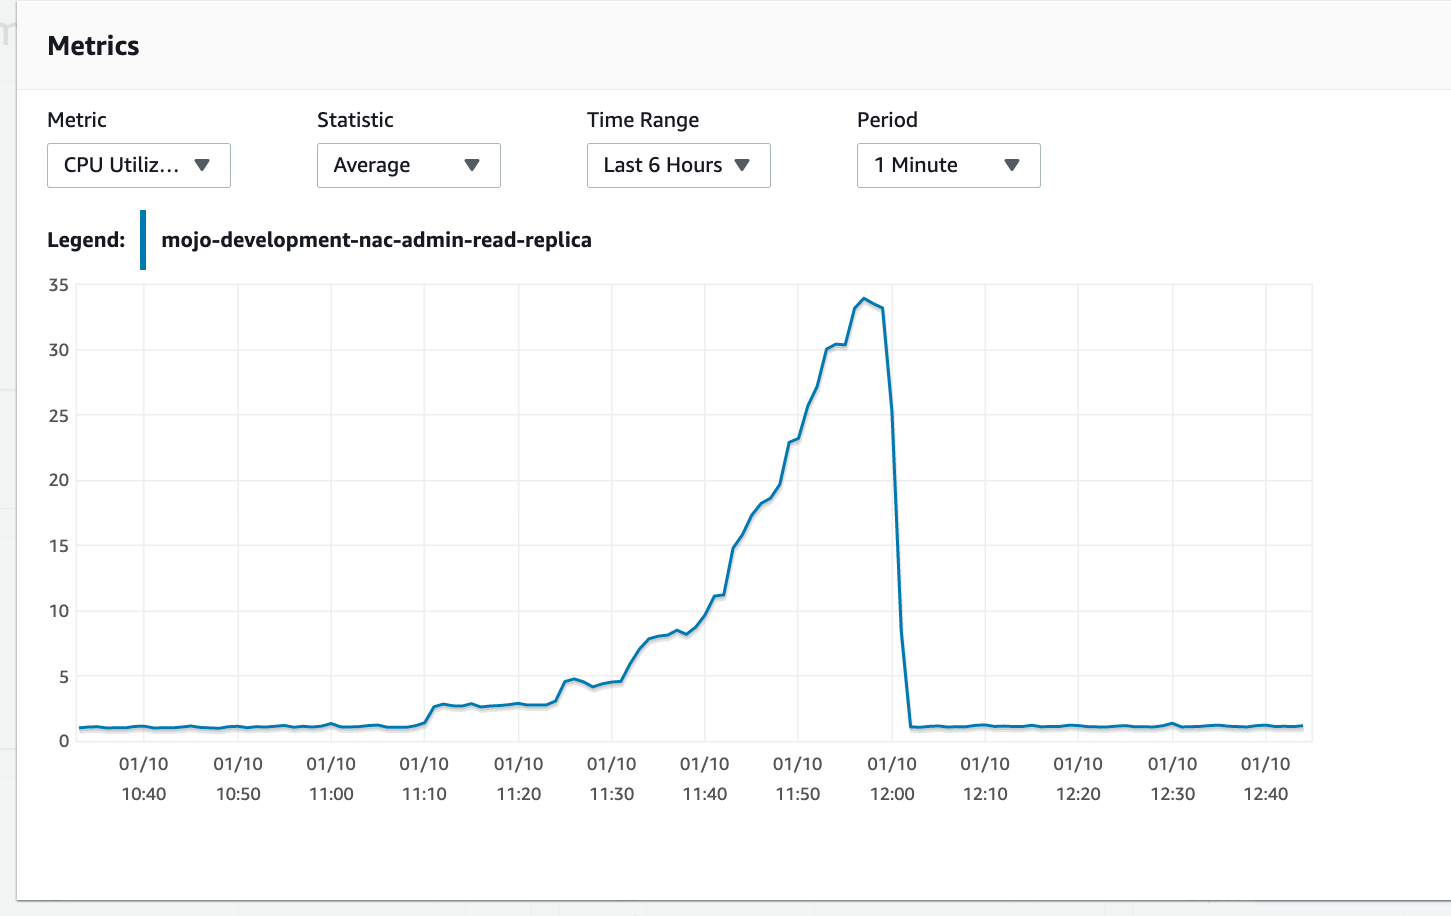
Task: Select the mojo-development-nac-admin-read-replica legend label
Action: [x=376, y=240]
